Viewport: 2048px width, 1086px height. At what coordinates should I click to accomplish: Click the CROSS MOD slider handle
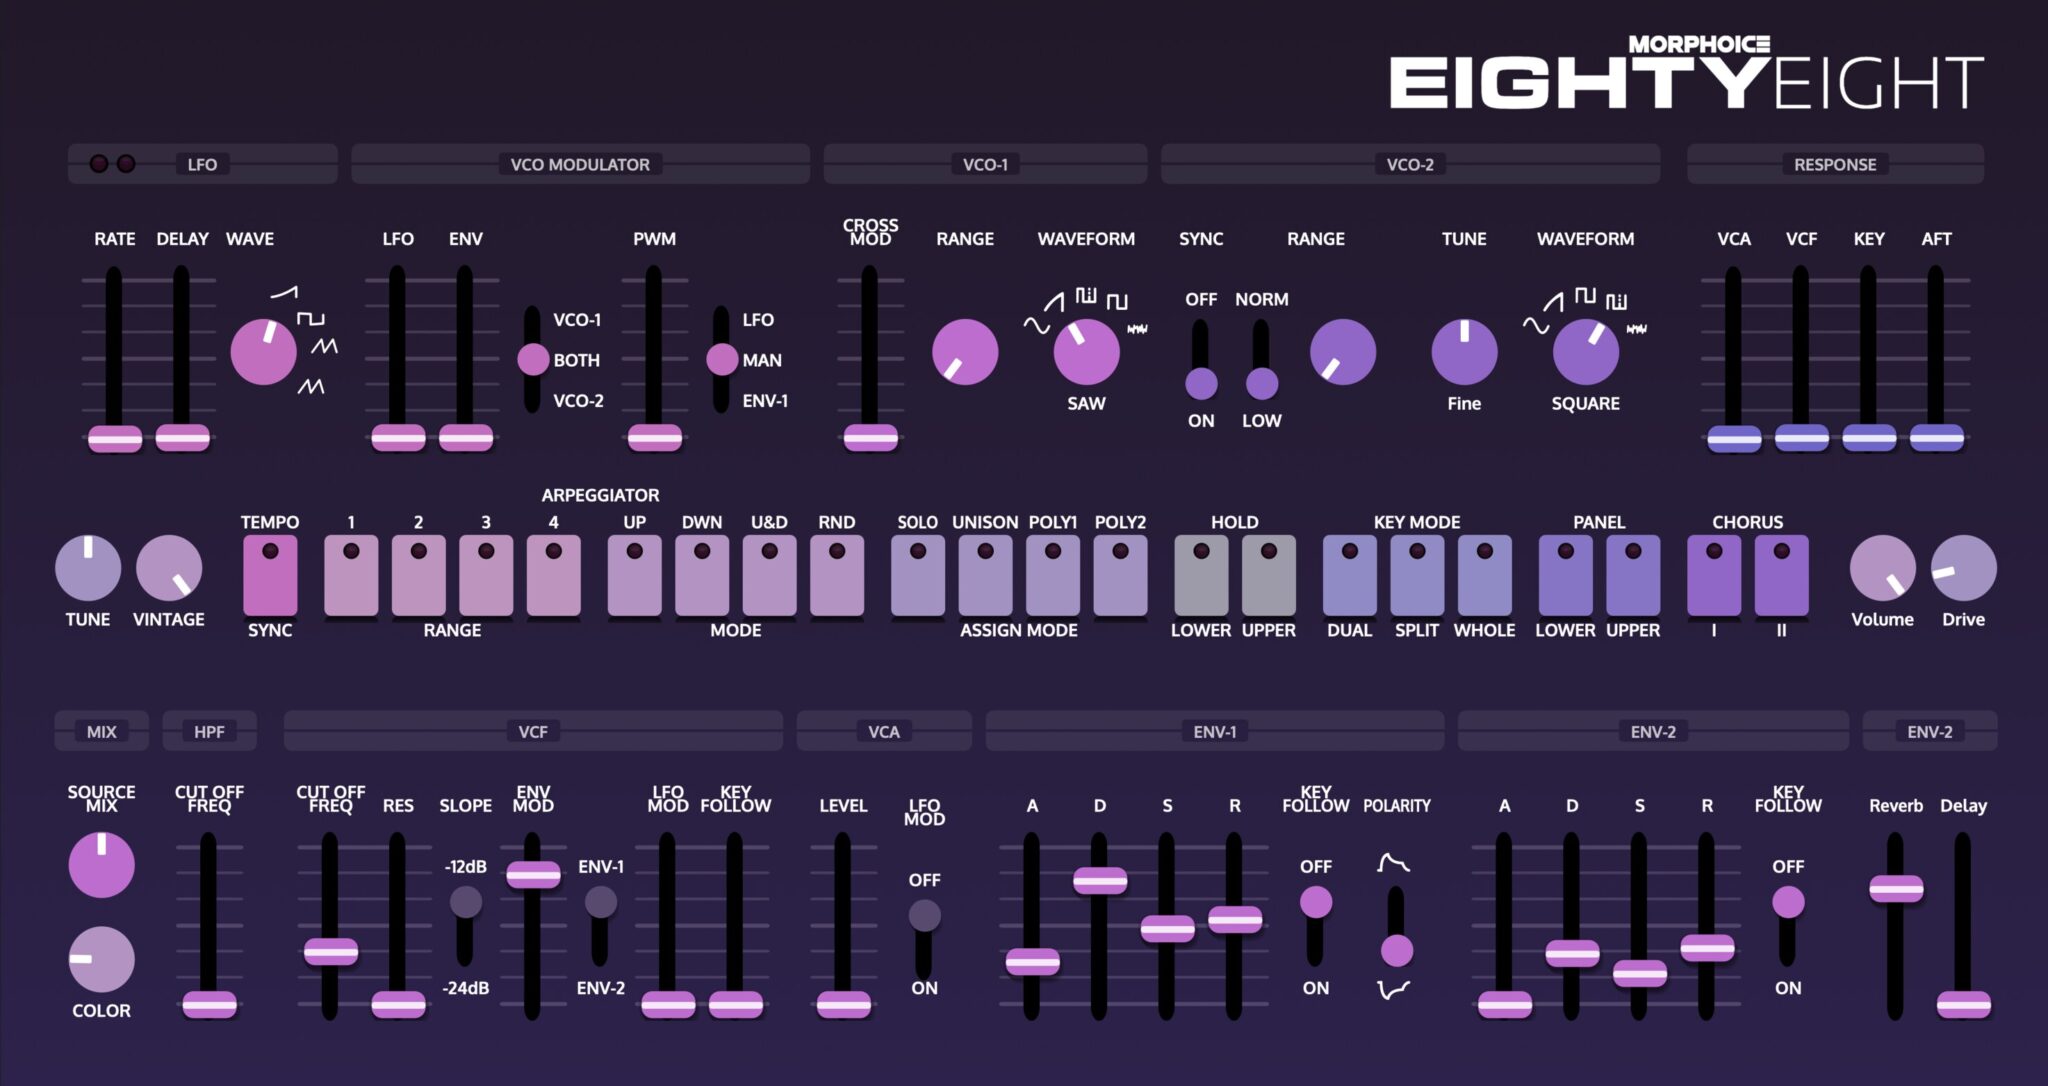pyautogui.click(x=870, y=438)
